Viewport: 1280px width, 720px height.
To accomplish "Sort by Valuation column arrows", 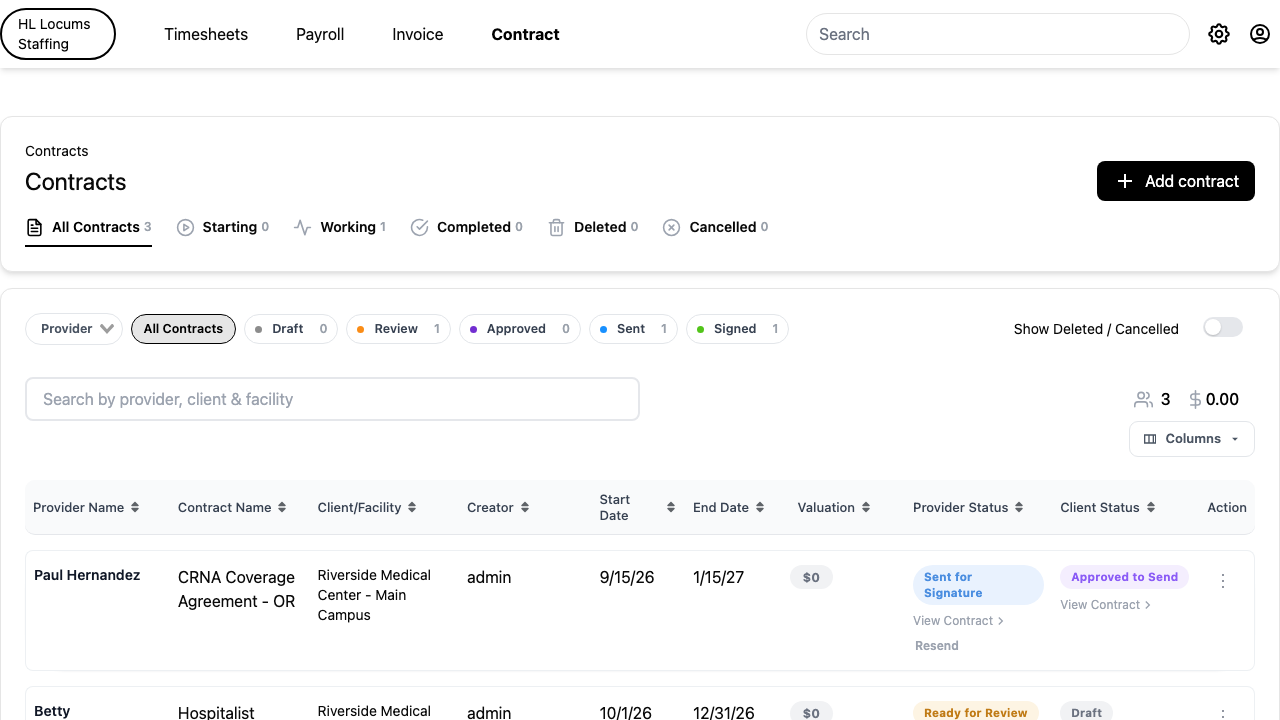I will pyautogui.click(x=866, y=508).
